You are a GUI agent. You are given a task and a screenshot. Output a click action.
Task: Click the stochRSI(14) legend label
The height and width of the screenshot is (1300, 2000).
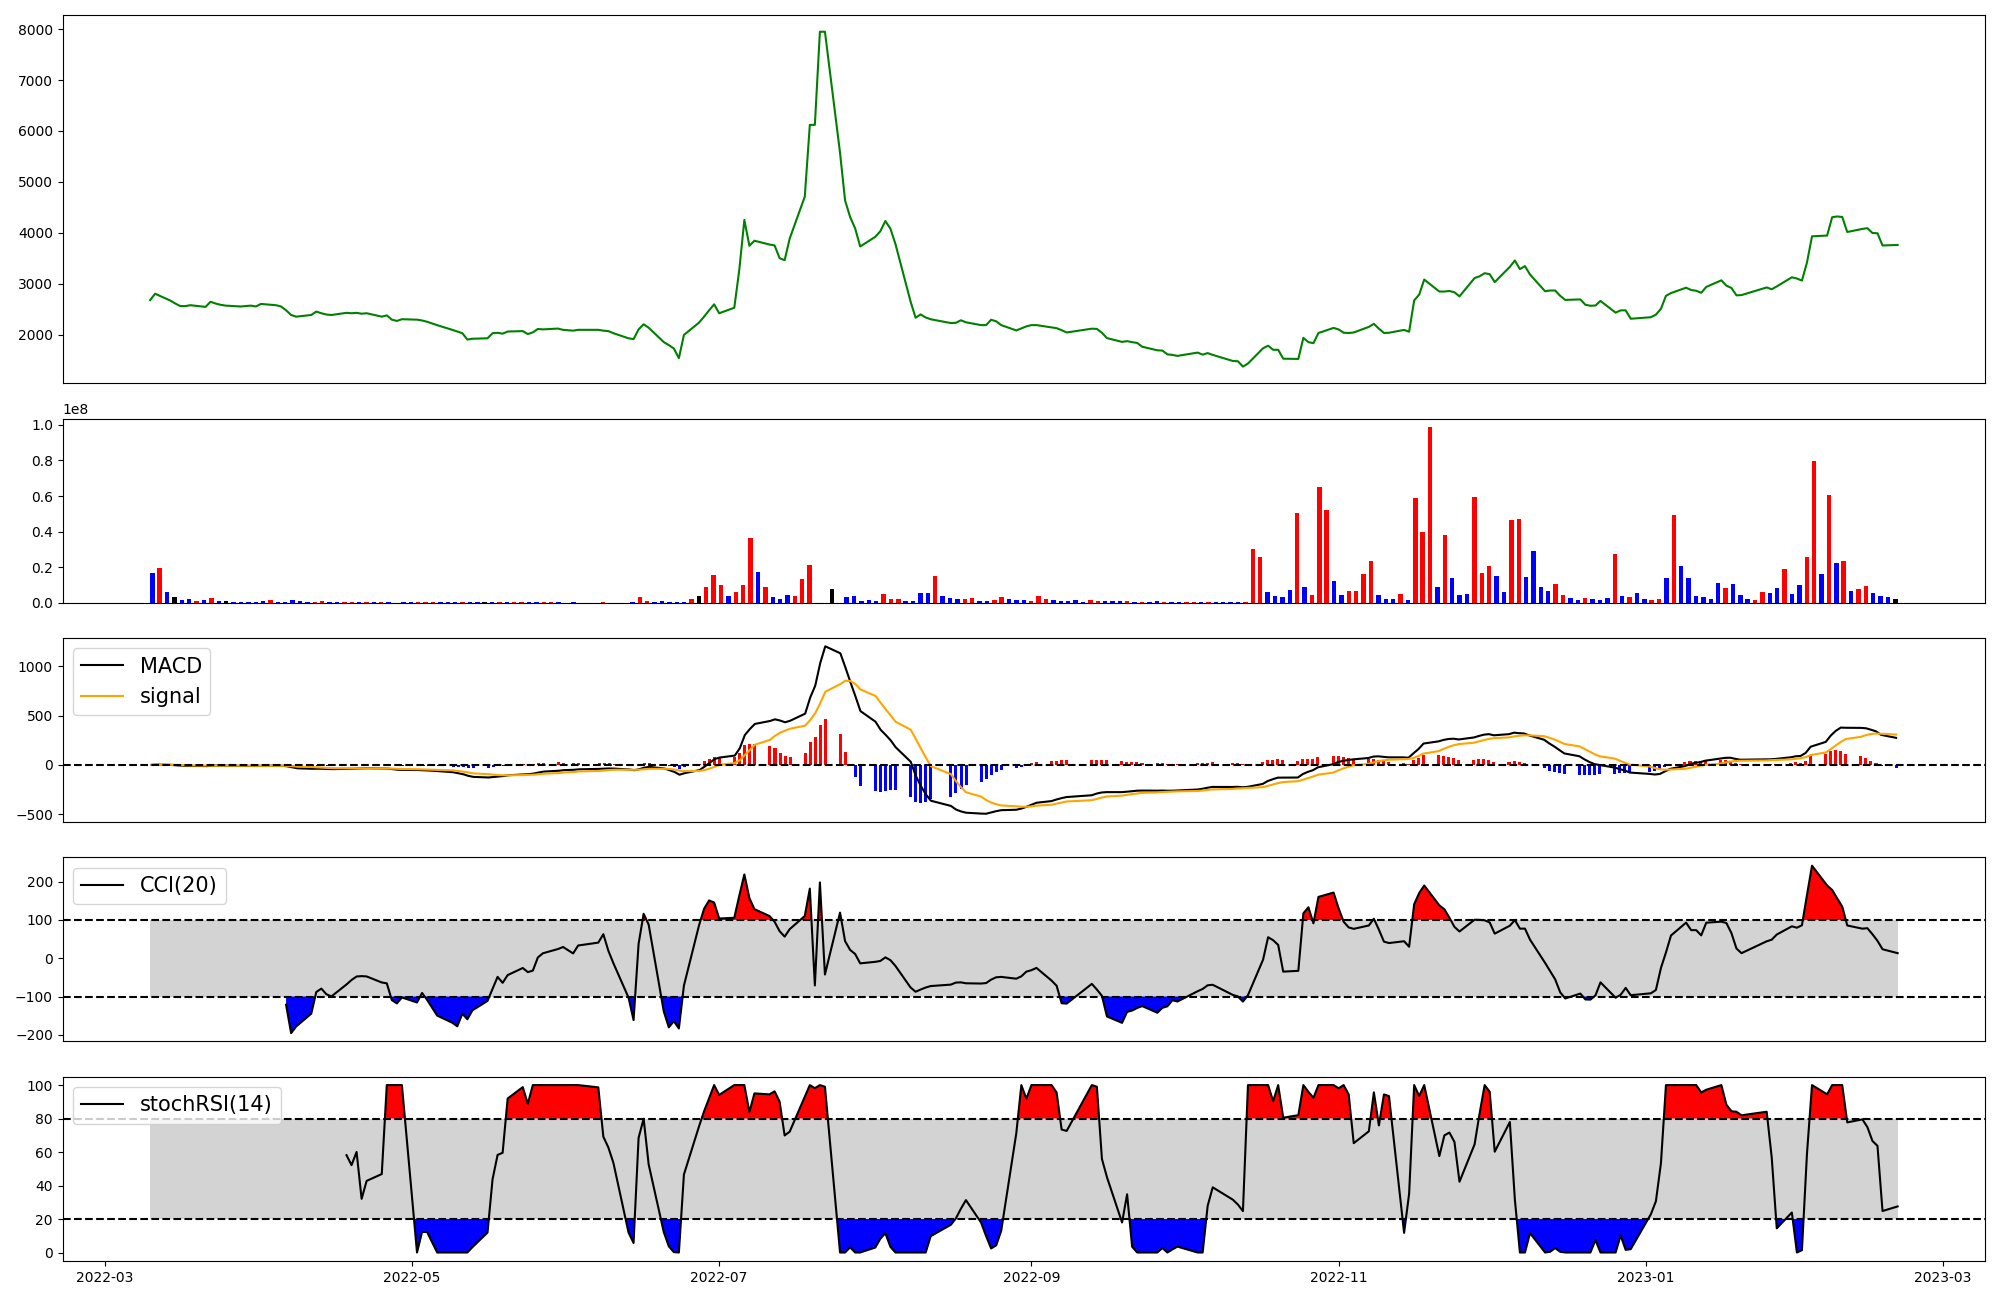click(205, 1104)
